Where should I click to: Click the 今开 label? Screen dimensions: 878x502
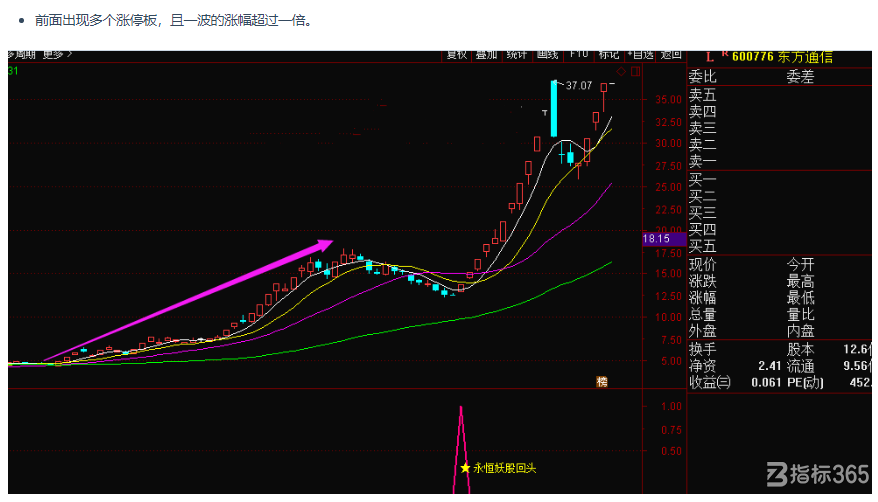(800, 264)
